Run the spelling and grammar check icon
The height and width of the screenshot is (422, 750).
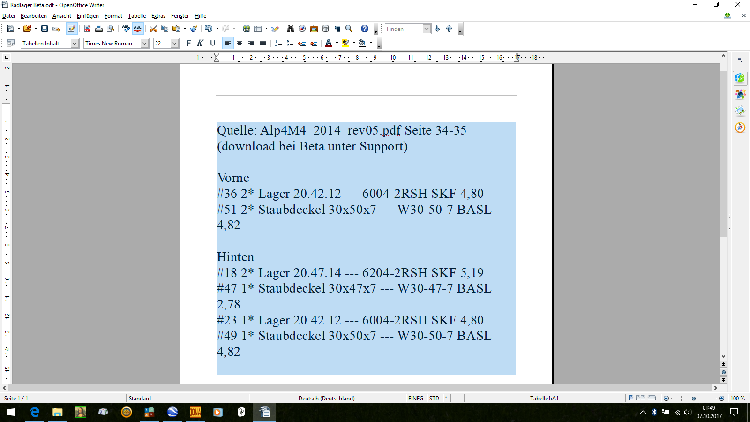click(126, 29)
